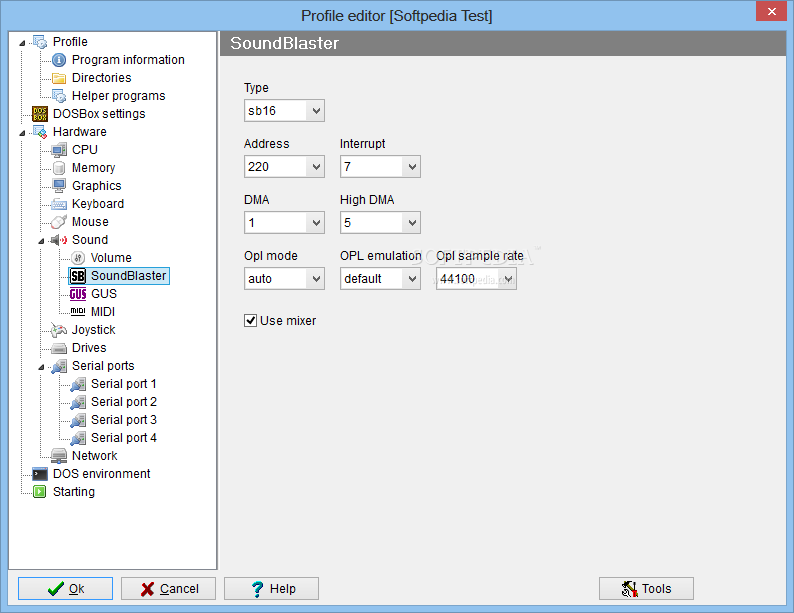Image resolution: width=794 pixels, height=613 pixels.
Task: Select the Graphics tree item
Action: [97, 186]
